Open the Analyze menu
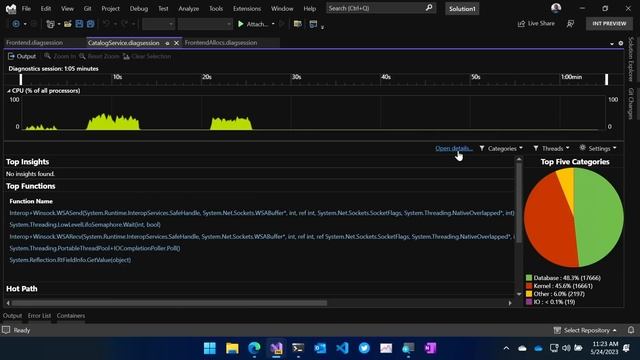640x360 pixels. pos(189,8)
